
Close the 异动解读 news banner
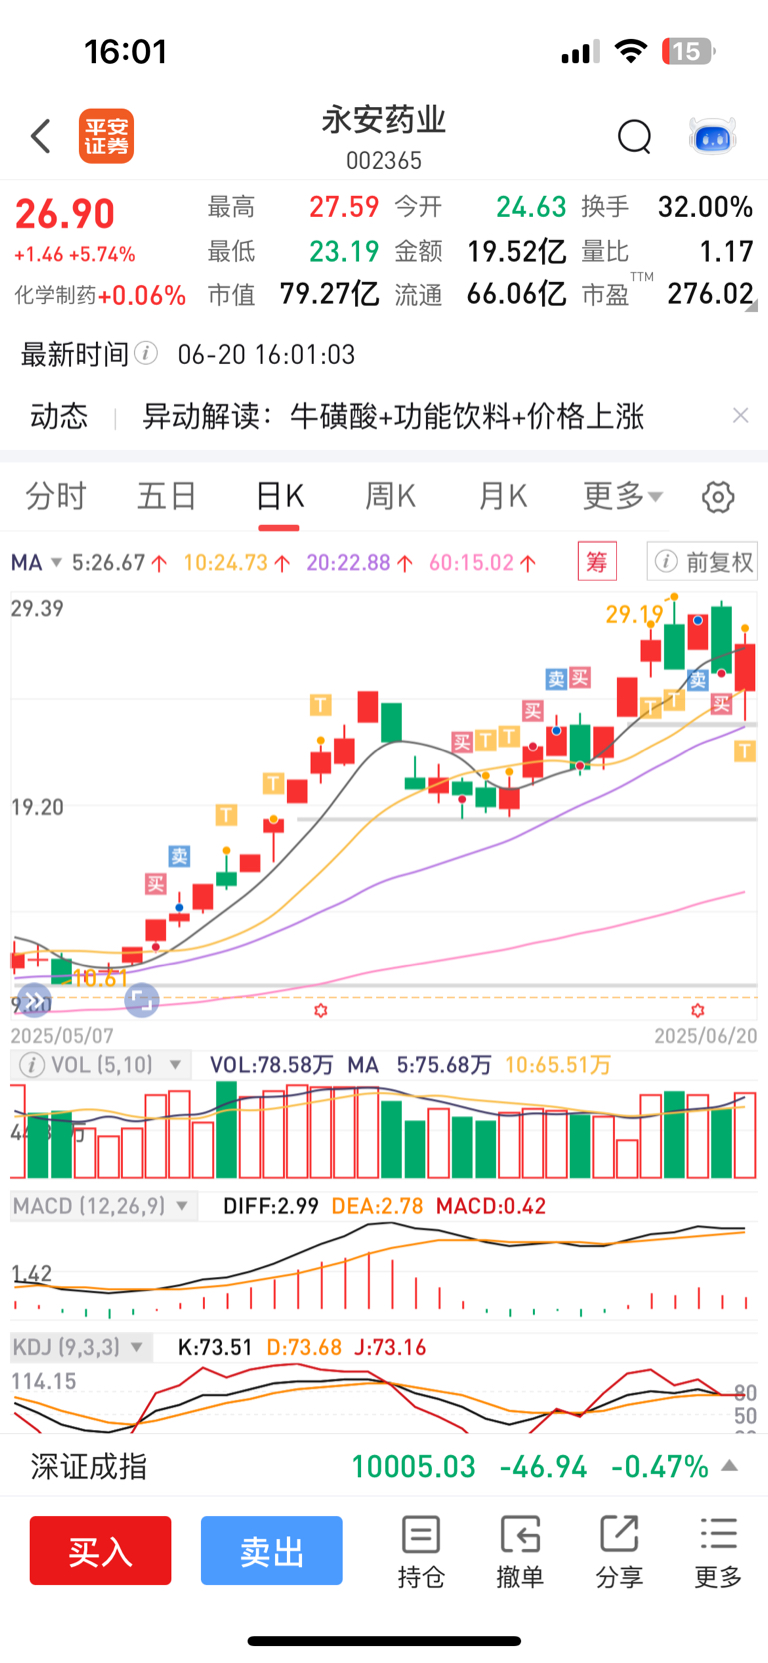pyautogui.click(x=740, y=415)
